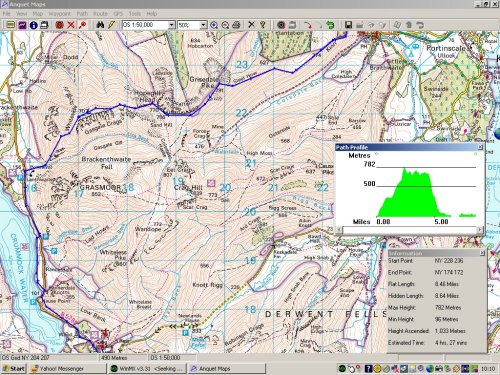Image resolution: width=500 pixels, height=375 pixels.
Task: Click the green reverse route arrow icon
Action: 330,25
